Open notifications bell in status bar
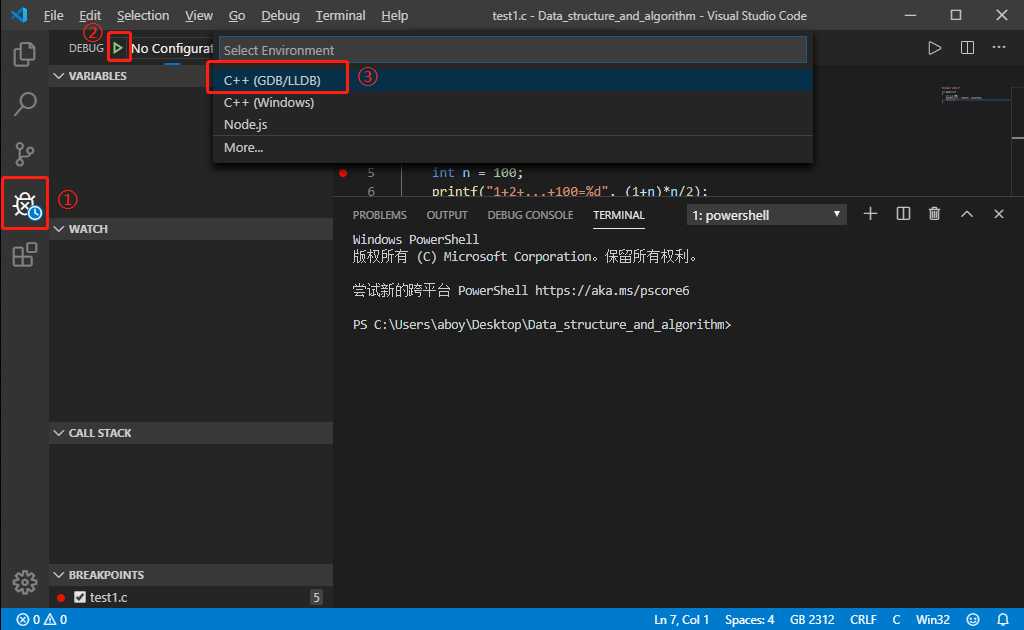This screenshot has width=1024, height=630. (1002, 619)
